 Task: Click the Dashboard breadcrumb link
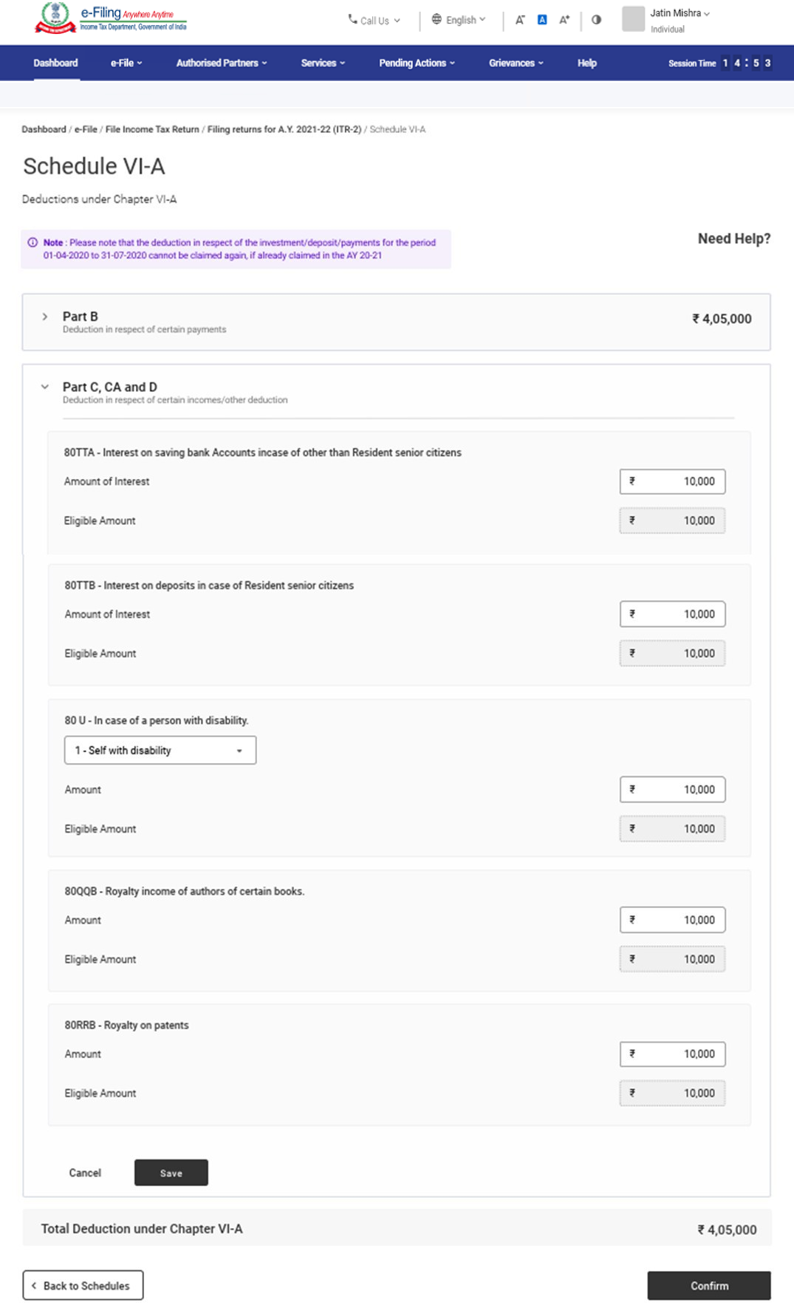[x=43, y=130]
